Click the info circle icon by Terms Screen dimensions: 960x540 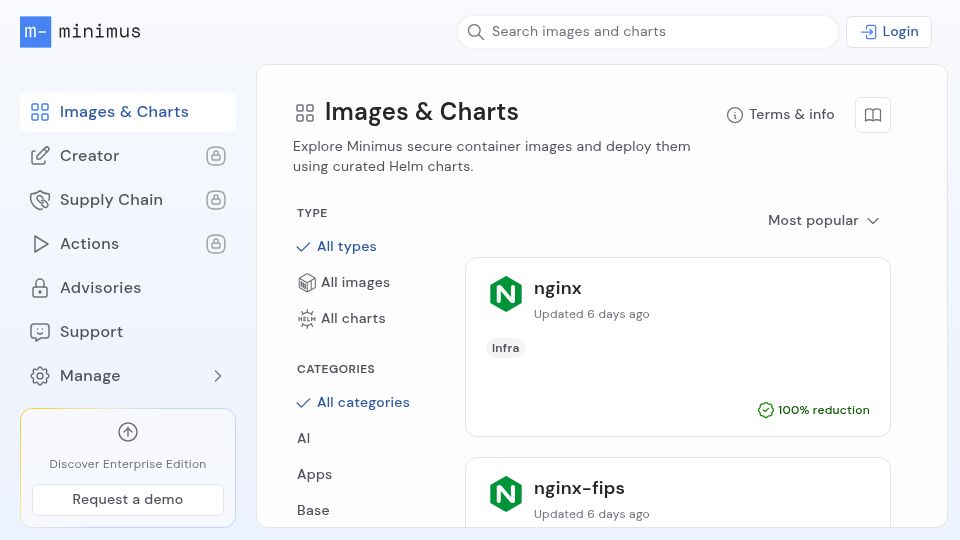tap(735, 115)
